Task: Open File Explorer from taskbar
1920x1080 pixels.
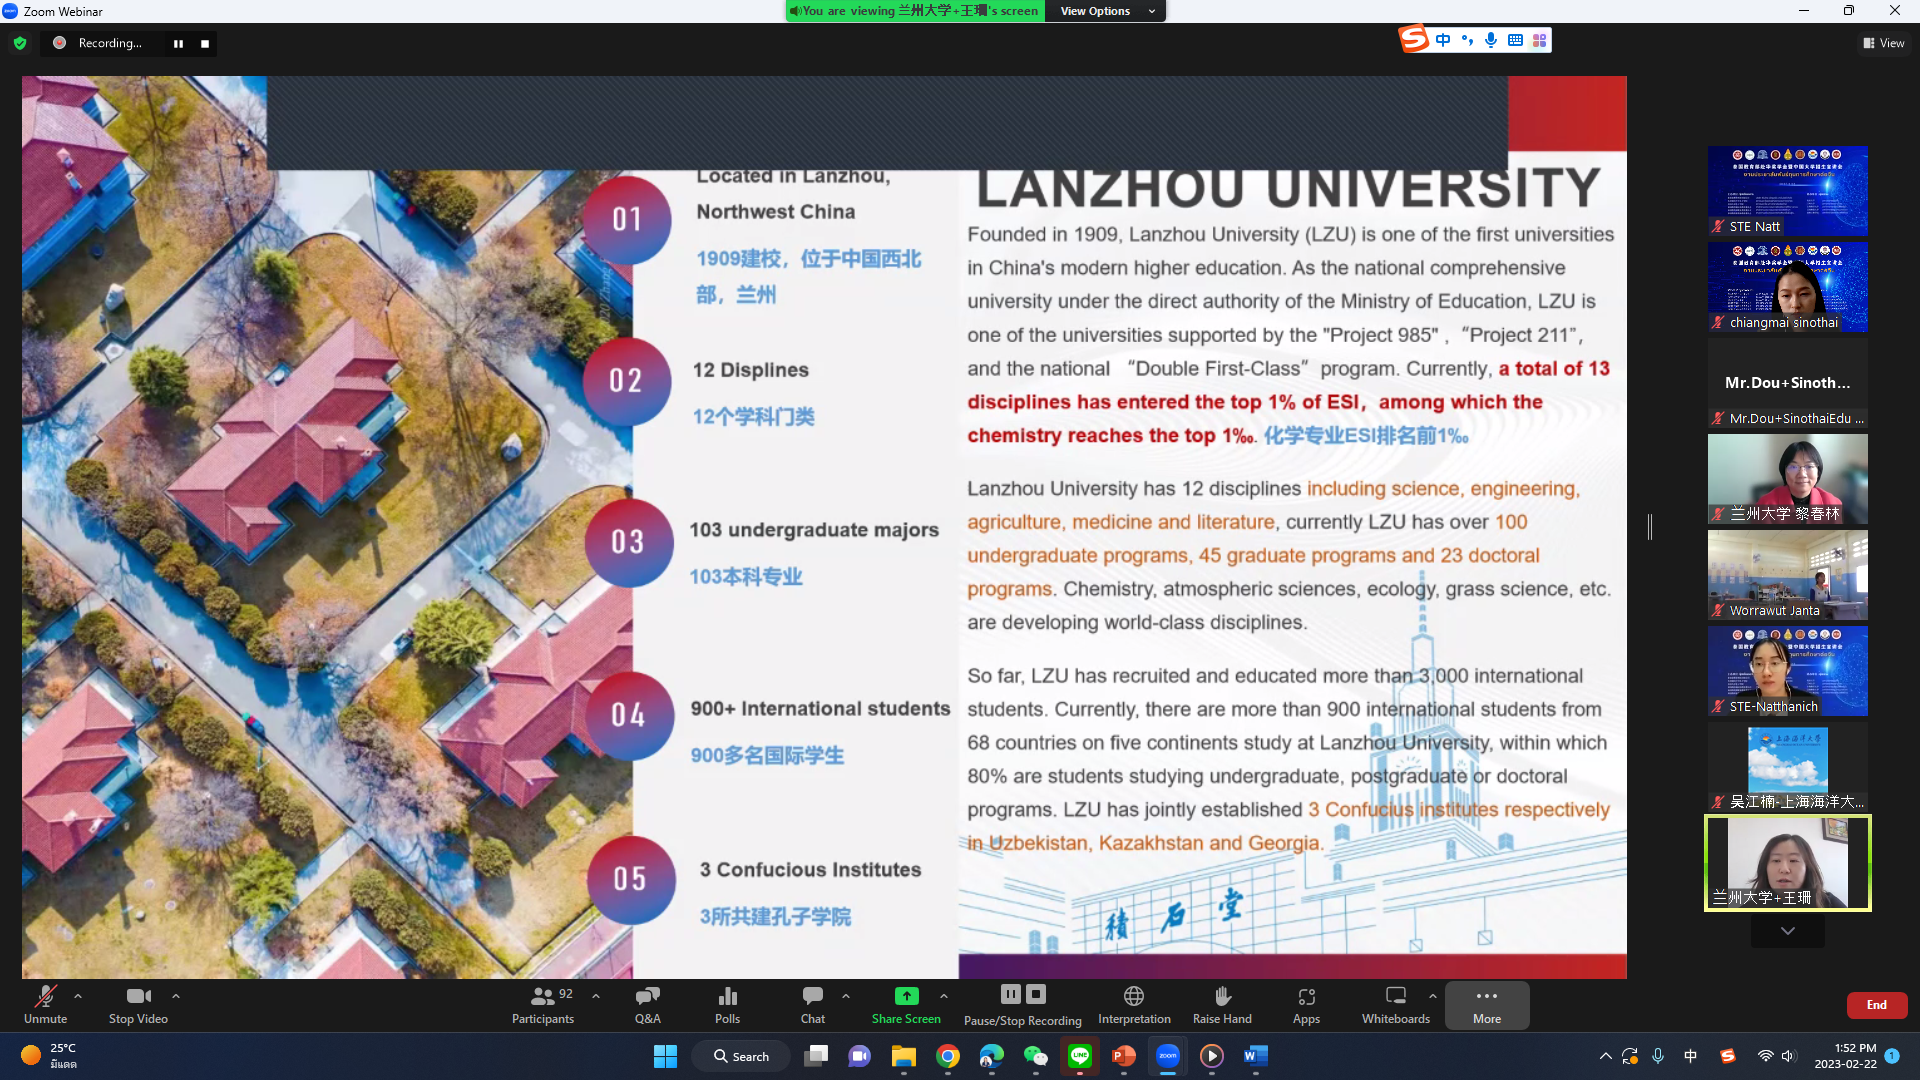Action: tap(904, 1056)
